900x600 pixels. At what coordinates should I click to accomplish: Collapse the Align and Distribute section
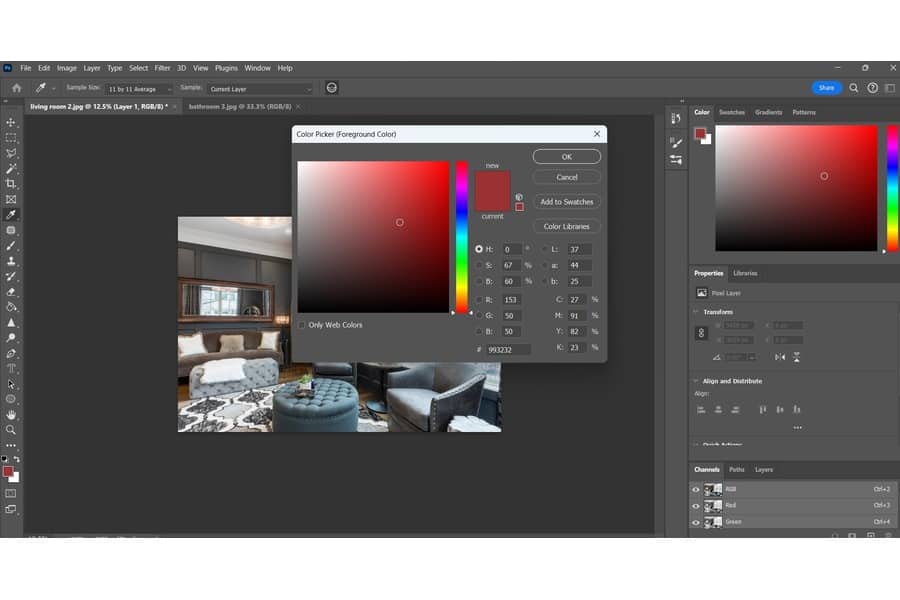pos(696,381)
